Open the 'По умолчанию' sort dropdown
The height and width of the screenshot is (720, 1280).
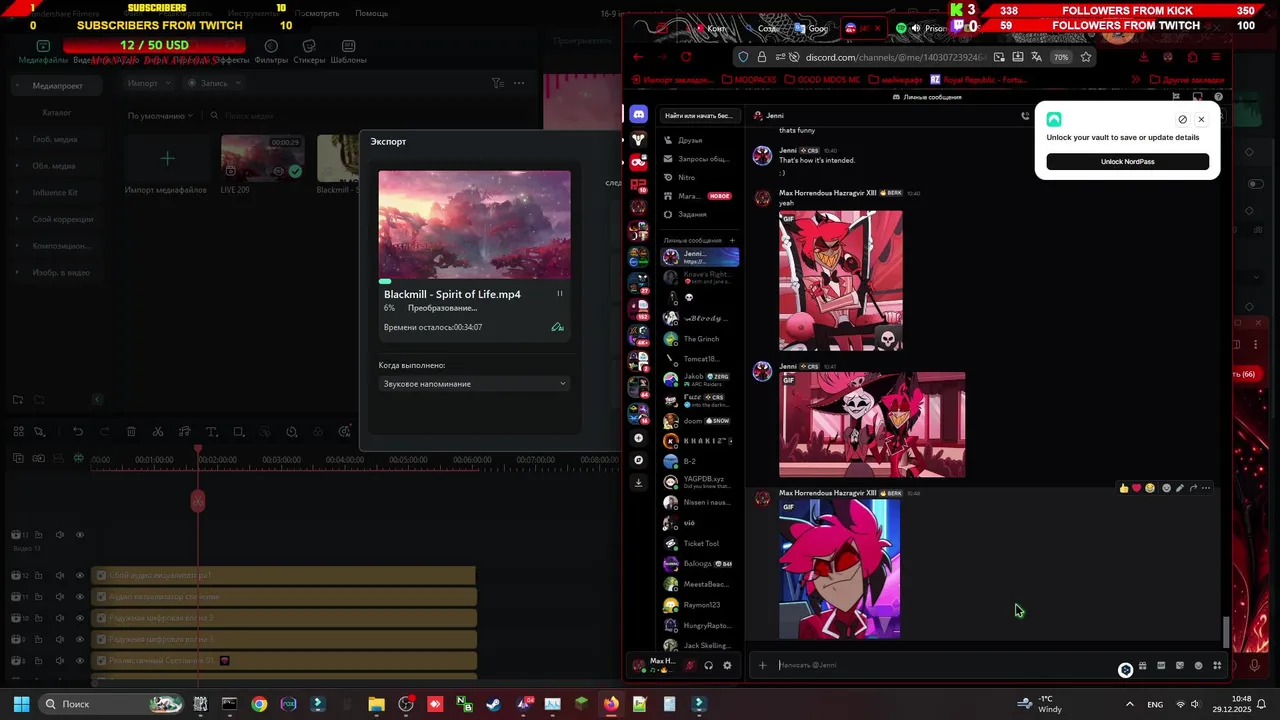[x=160, y=116]
